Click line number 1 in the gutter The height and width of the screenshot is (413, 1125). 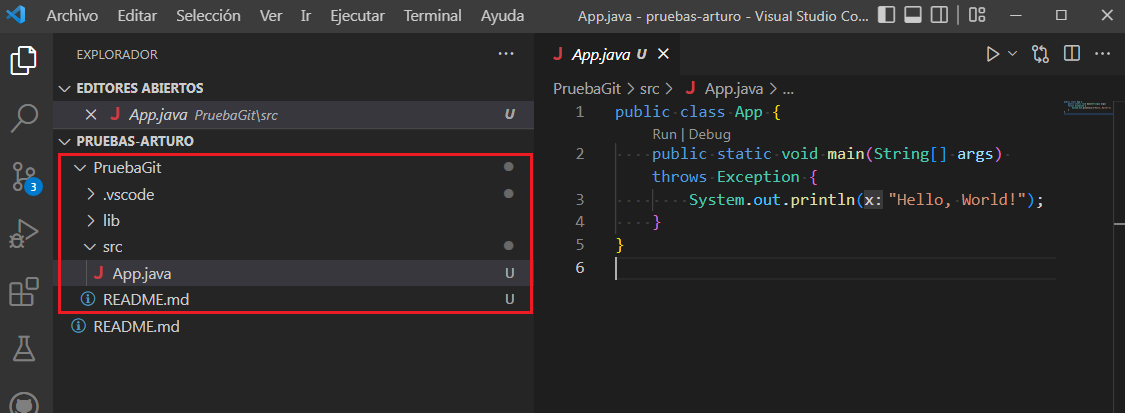(x=580, y=113)
